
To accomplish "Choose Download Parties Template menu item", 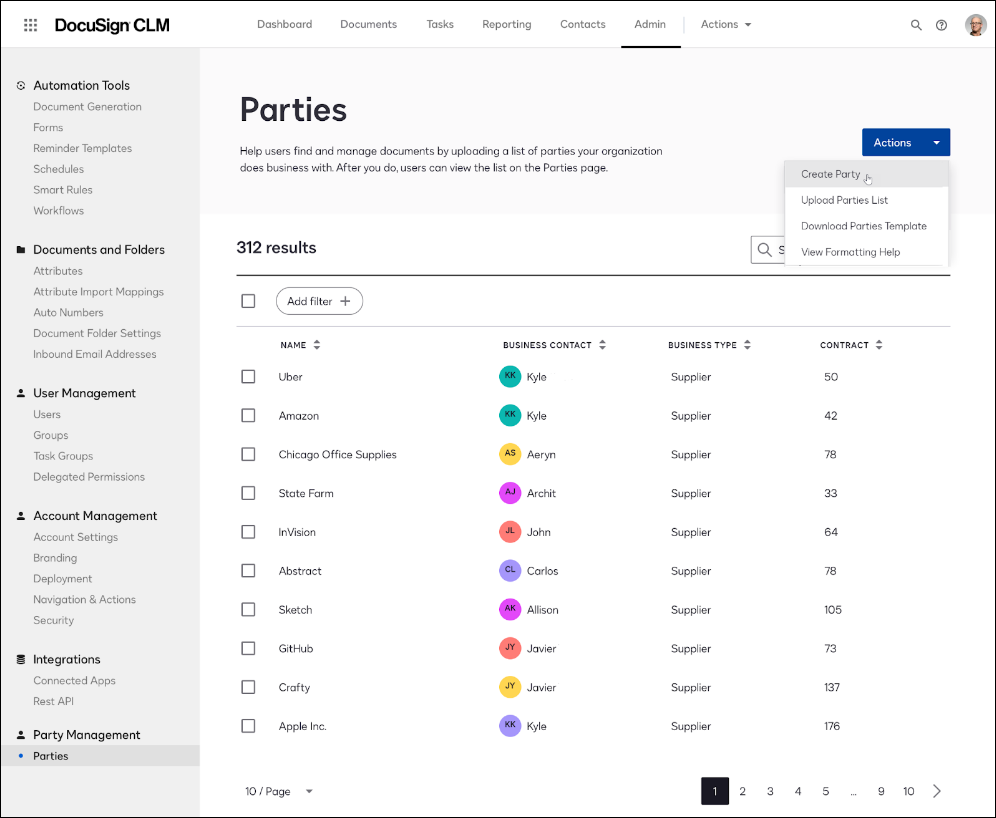I will click(x=866, y=226).
